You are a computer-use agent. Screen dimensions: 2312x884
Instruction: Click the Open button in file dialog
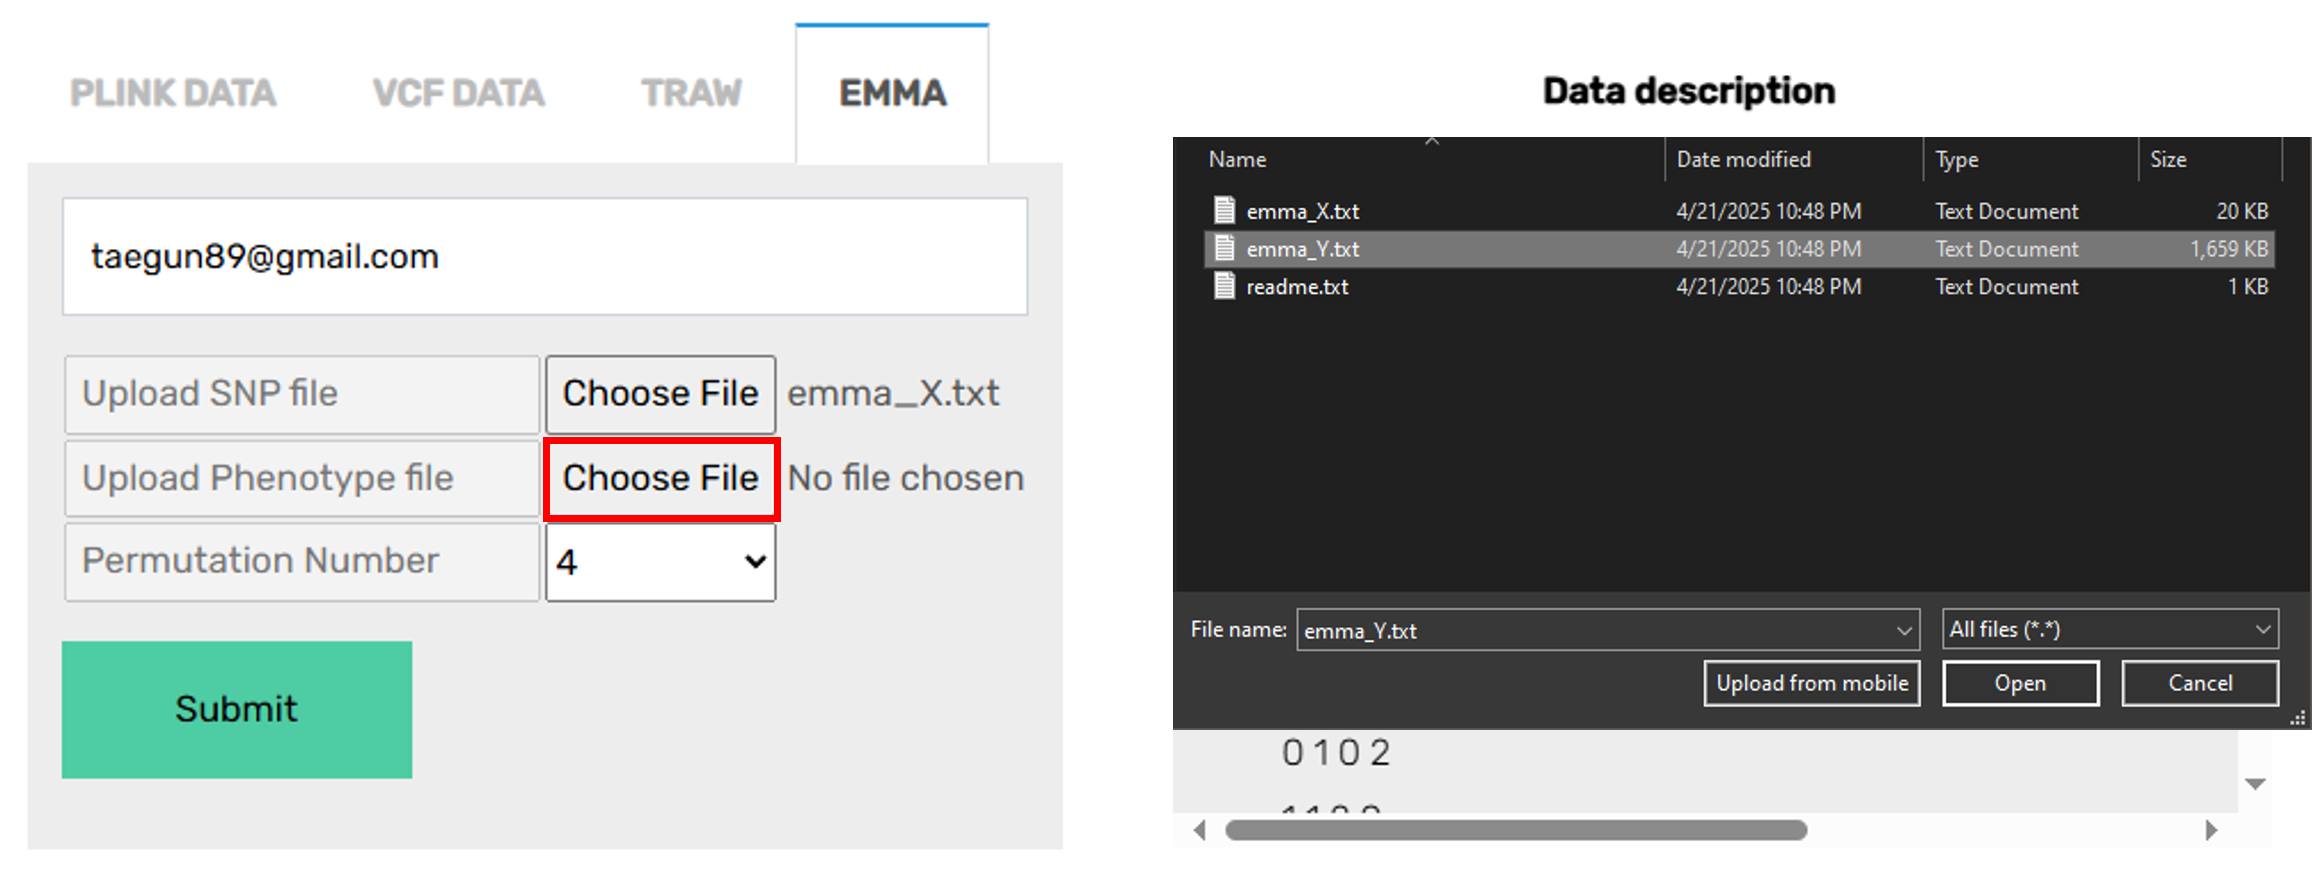(x=2020, y=684)
